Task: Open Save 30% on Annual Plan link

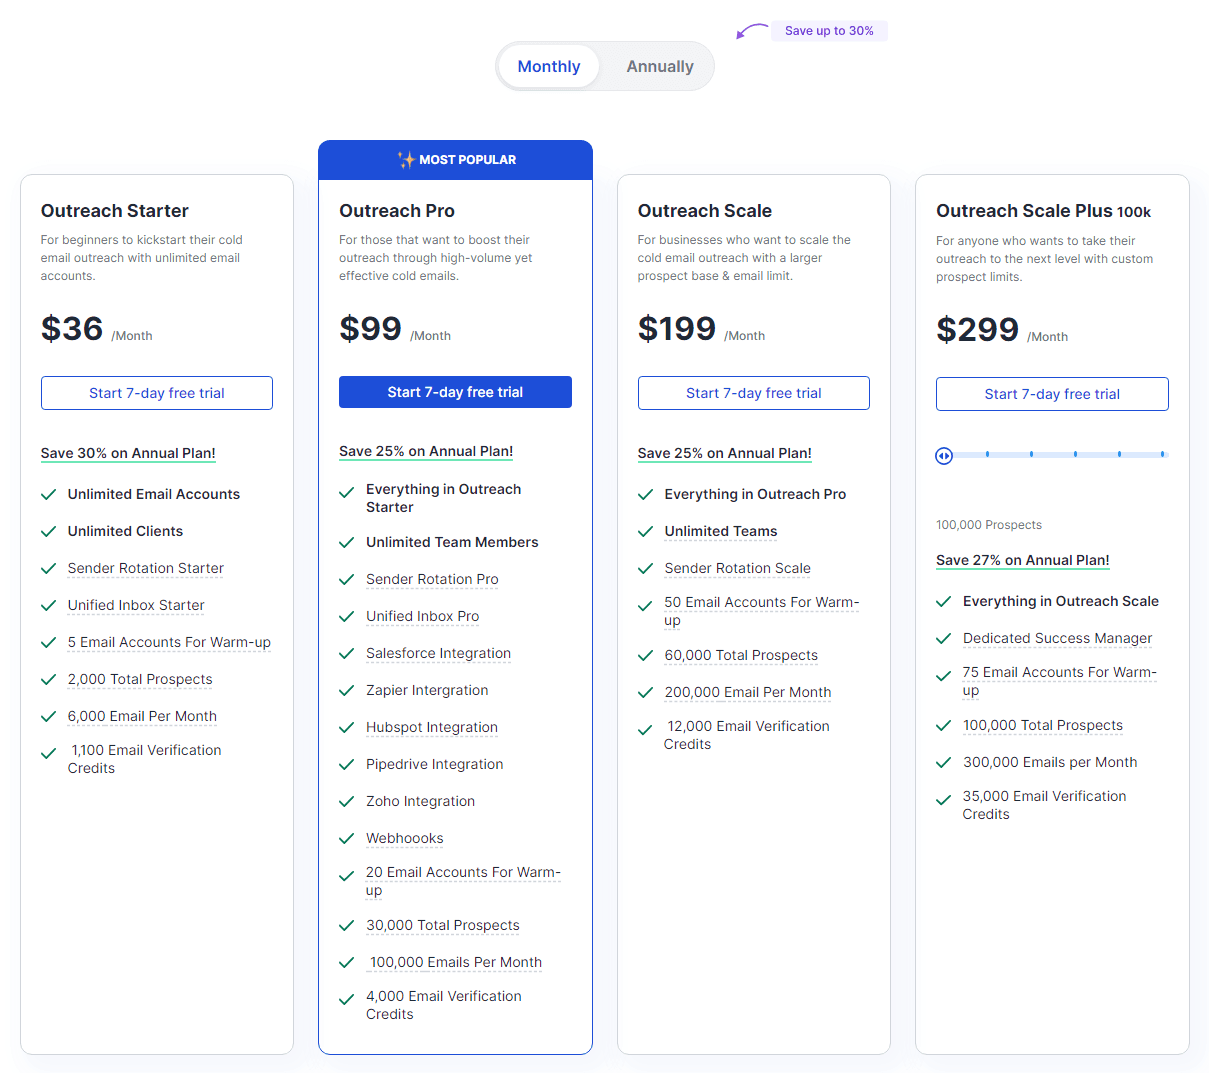Action: tap(128, 453)
